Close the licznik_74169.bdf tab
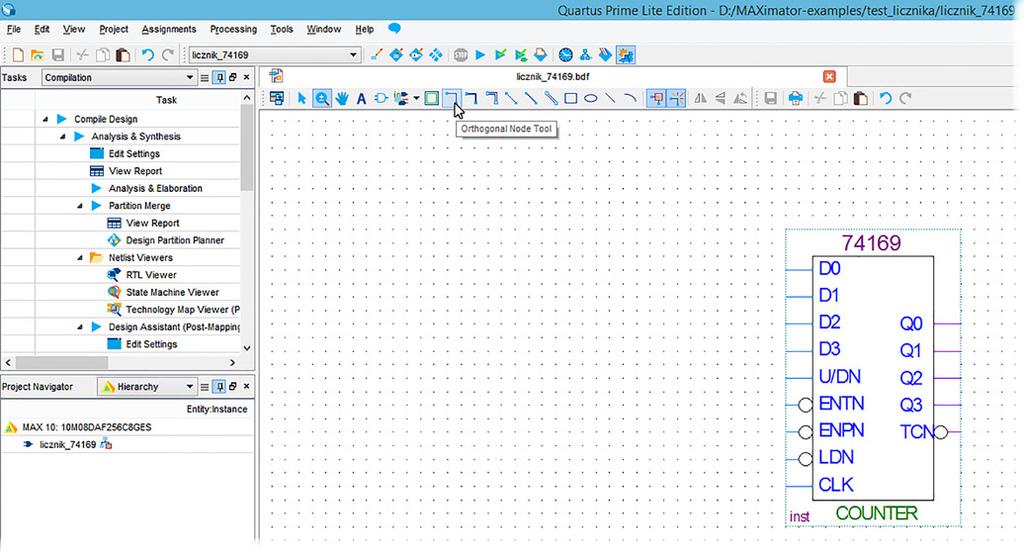1024x555 pixels. pos(829,76)
